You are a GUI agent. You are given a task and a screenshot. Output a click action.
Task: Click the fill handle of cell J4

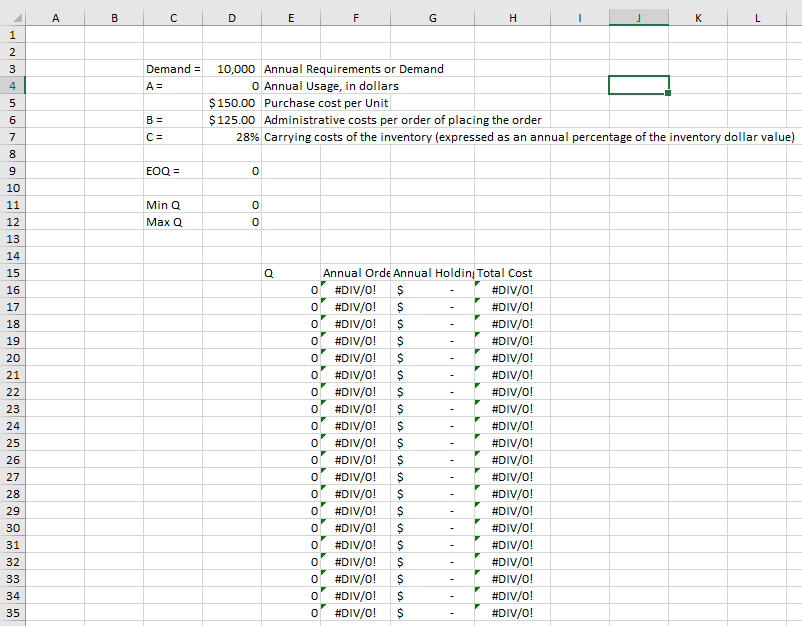[x=668, y=93]
